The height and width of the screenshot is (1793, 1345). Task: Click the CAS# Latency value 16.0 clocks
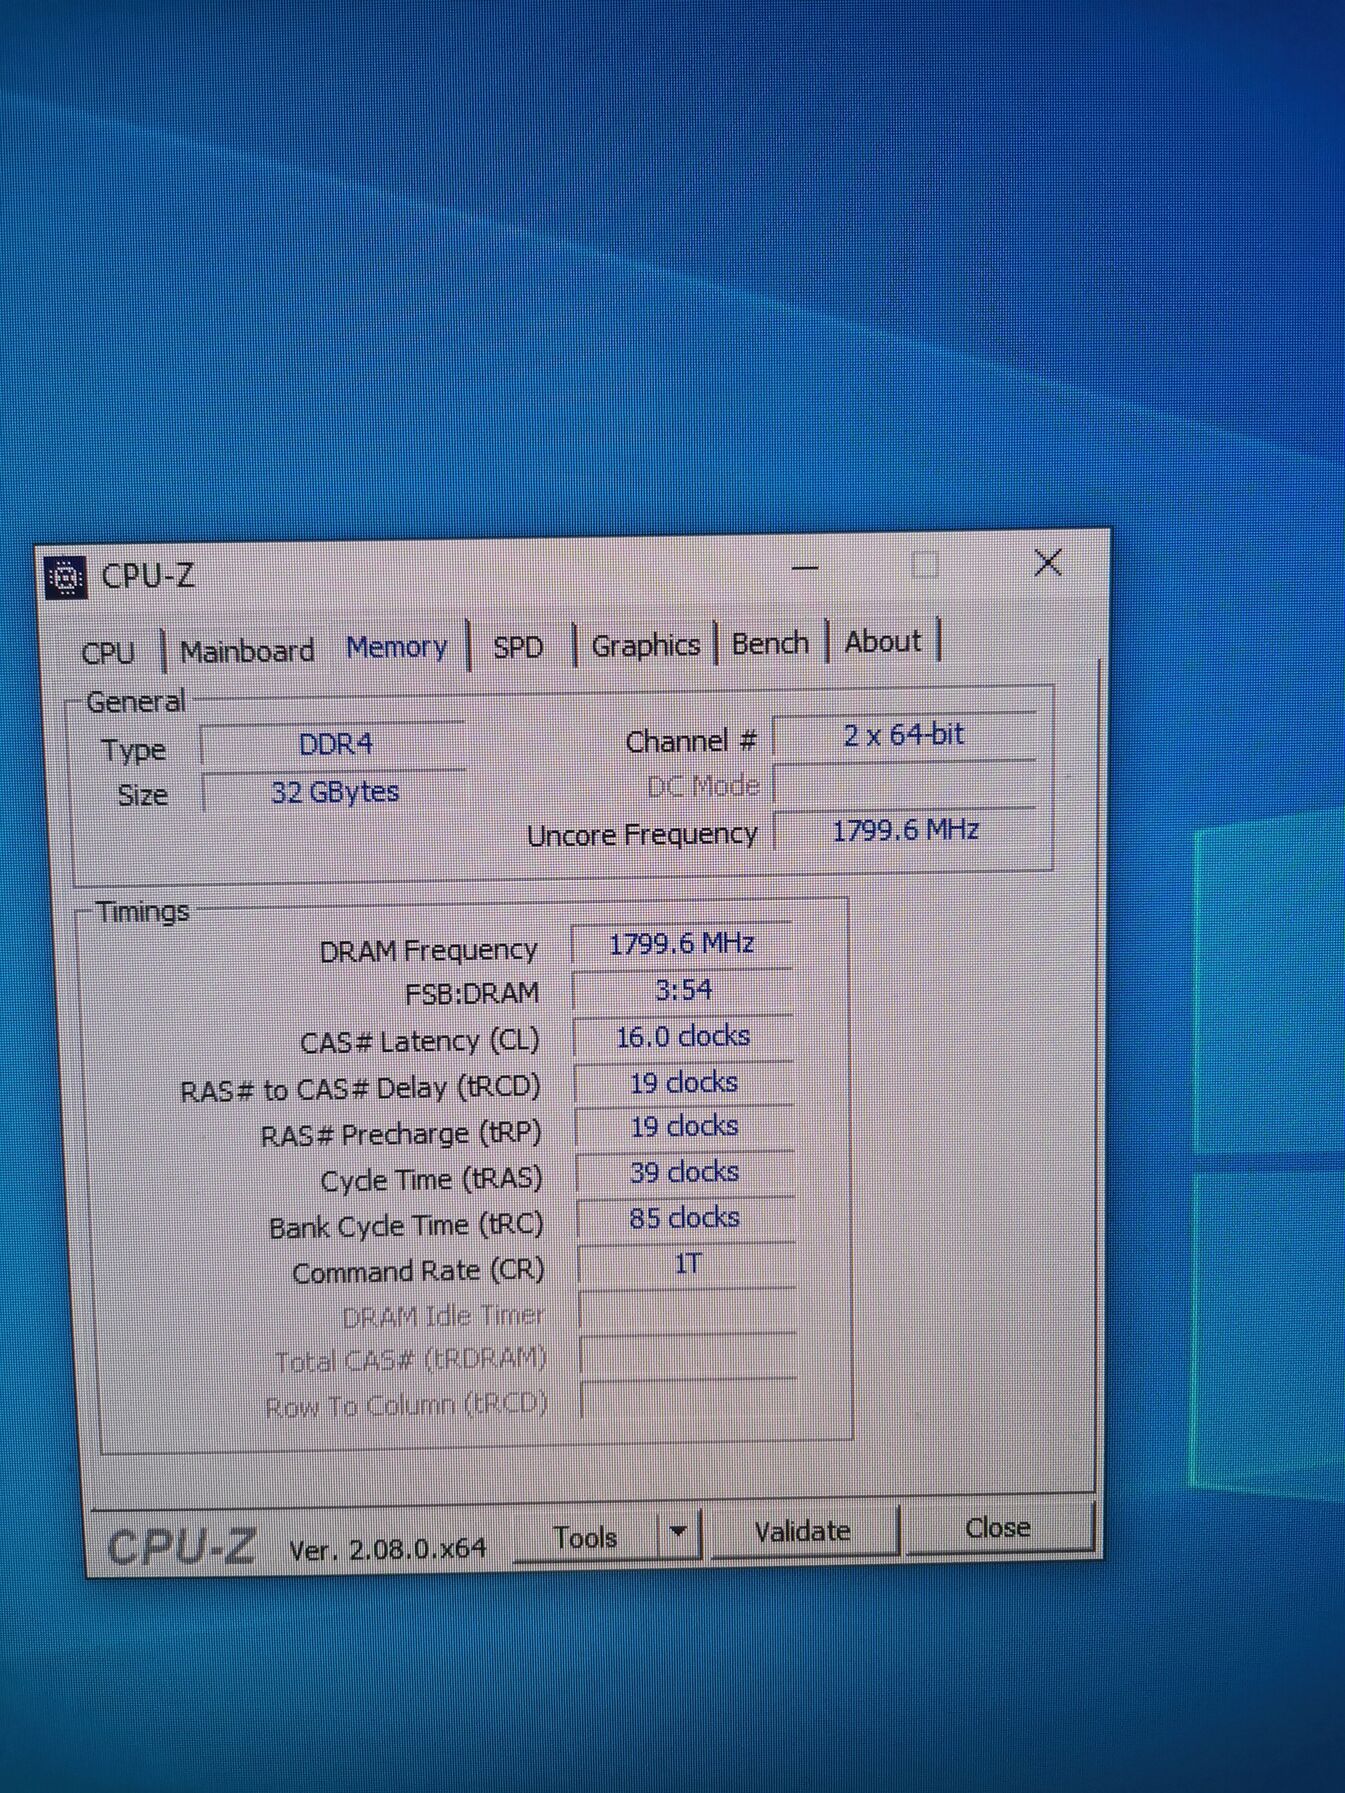point(683,1037)
